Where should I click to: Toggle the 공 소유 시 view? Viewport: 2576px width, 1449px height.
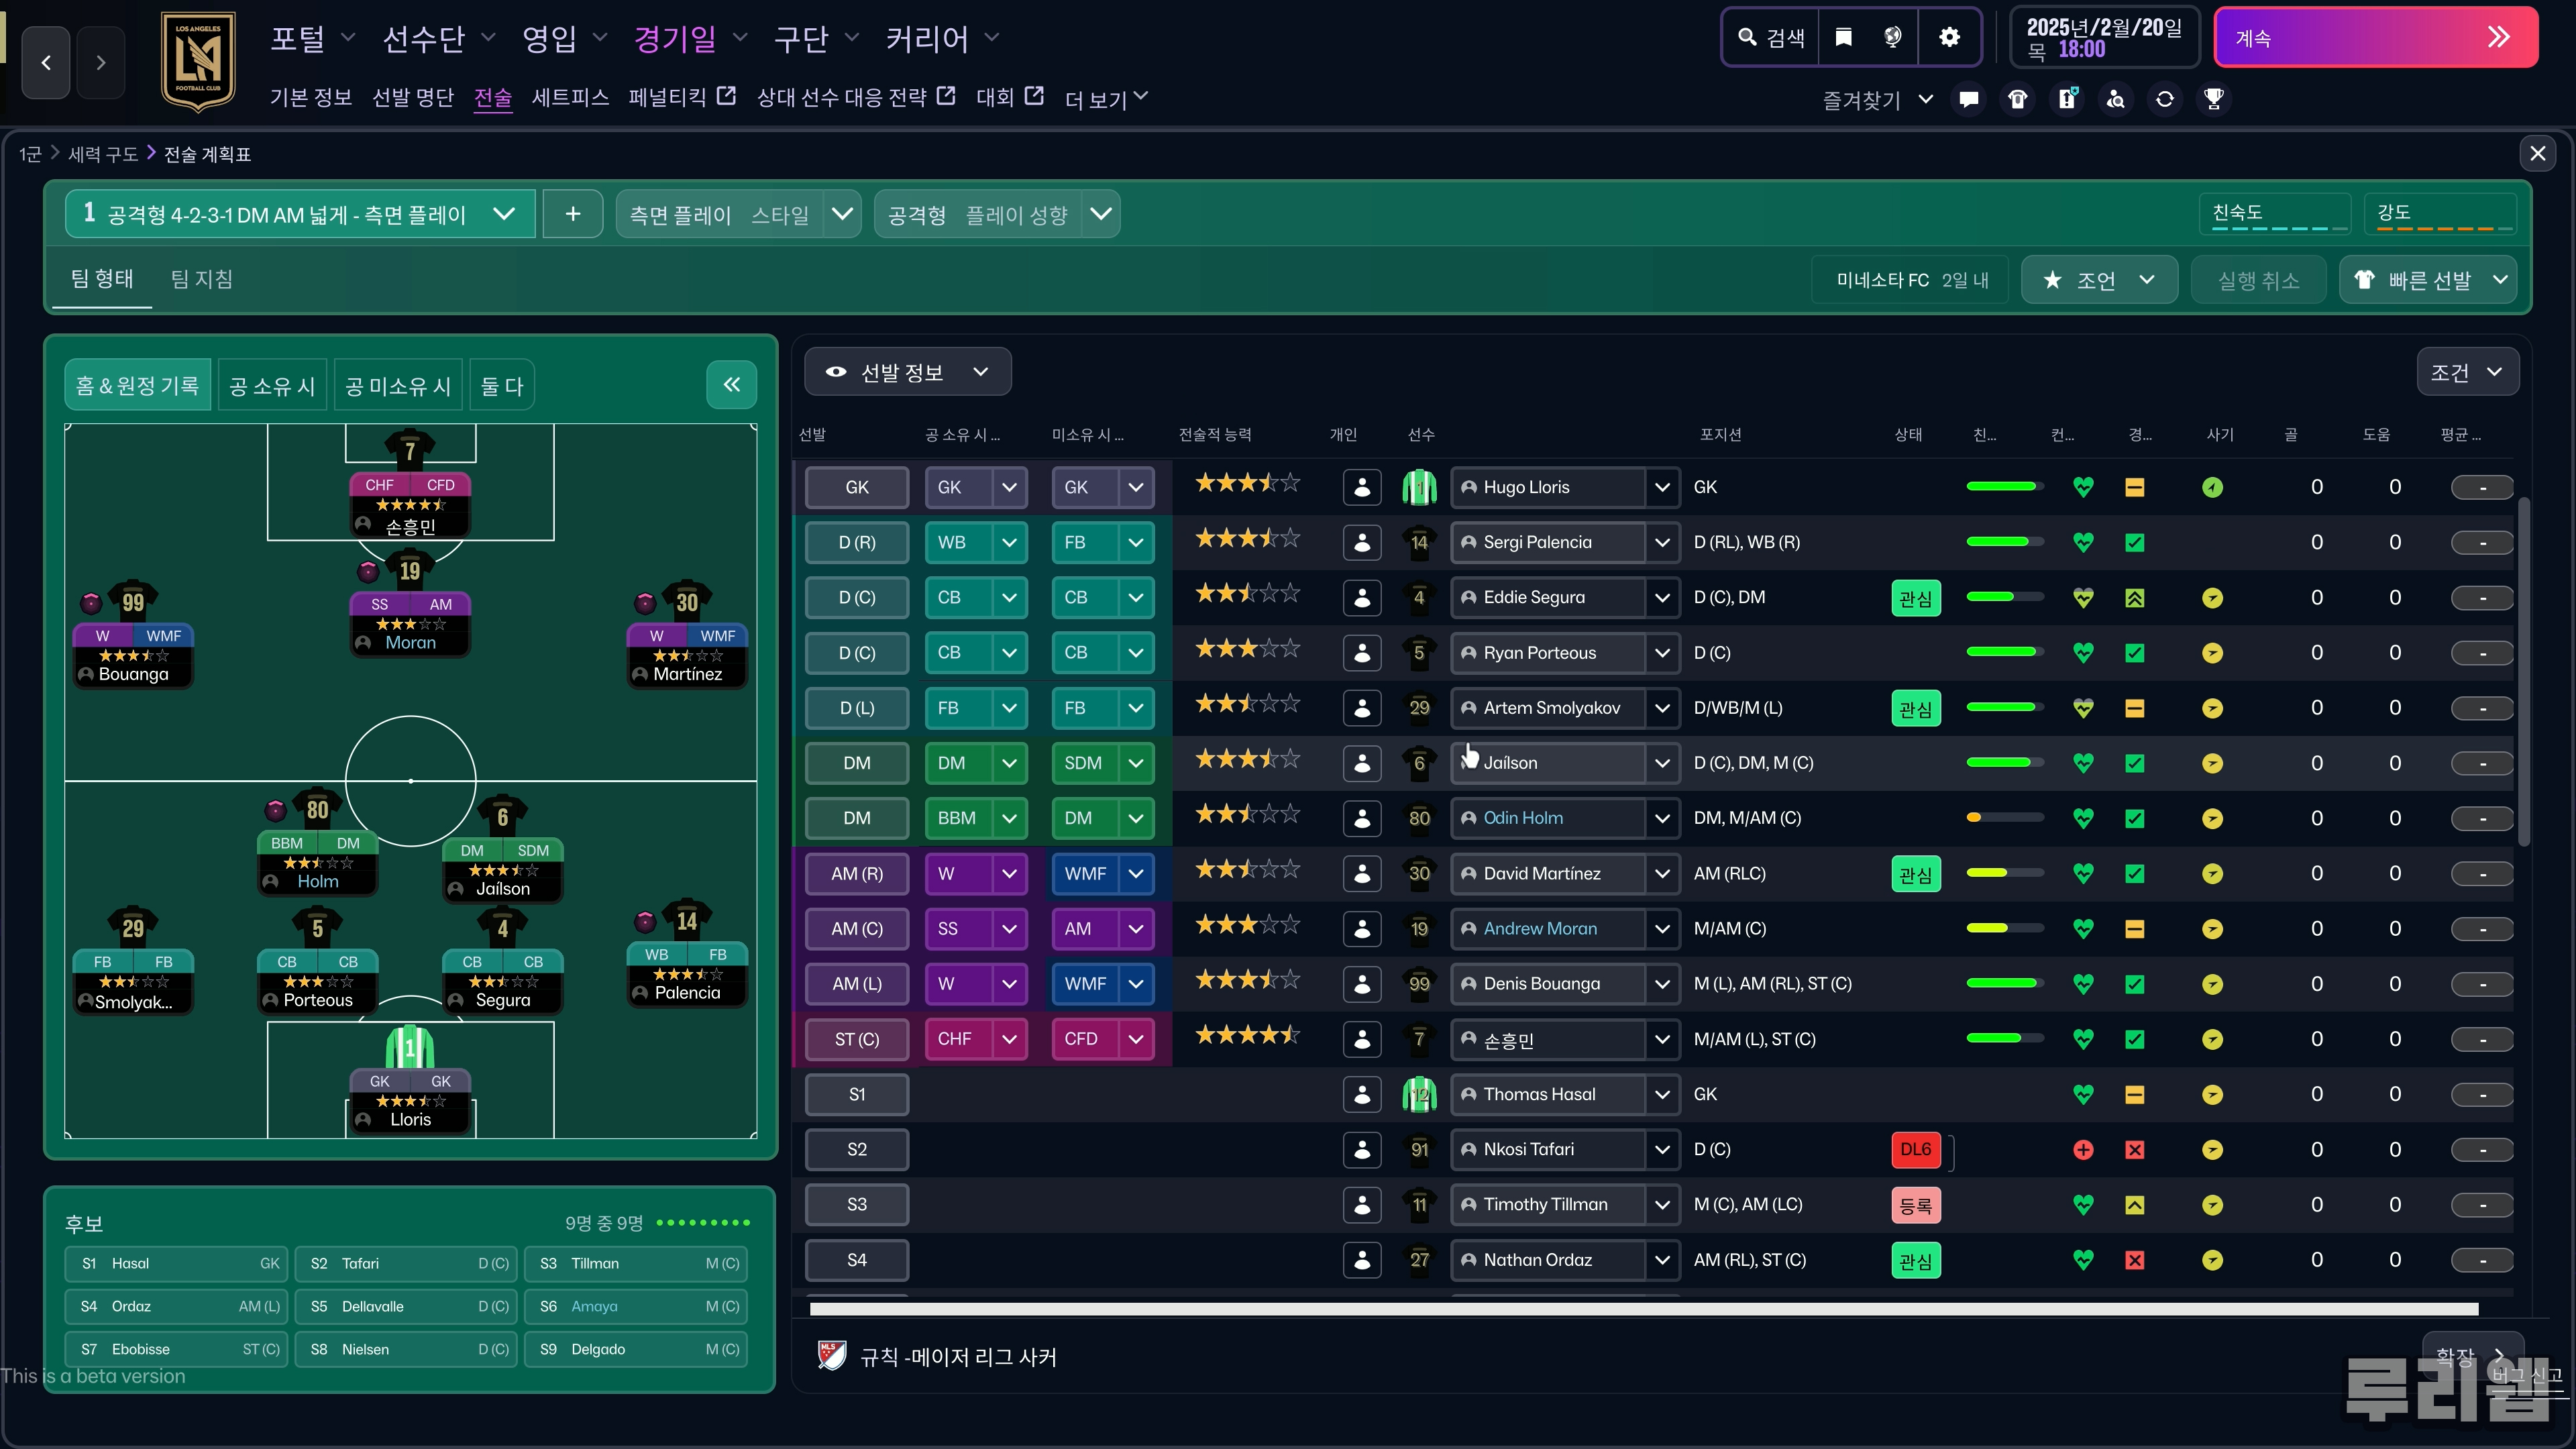click(272, 386)
